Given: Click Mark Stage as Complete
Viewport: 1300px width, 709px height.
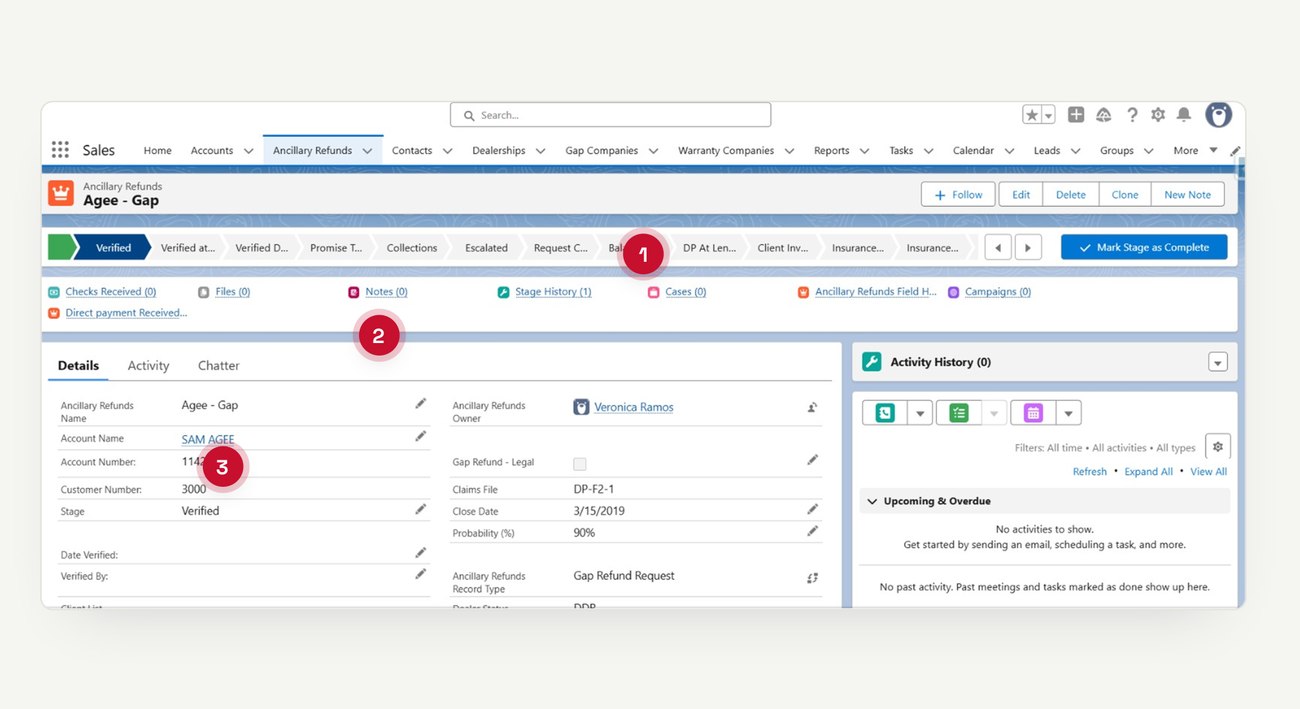Looking at the screenshot, I should 1144,247.
